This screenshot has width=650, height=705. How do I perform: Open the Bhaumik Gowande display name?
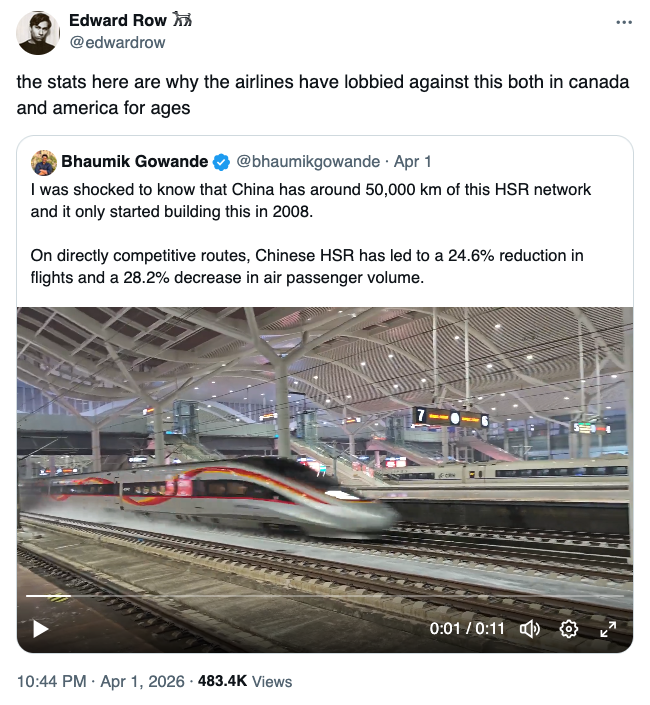pos(134,162)
